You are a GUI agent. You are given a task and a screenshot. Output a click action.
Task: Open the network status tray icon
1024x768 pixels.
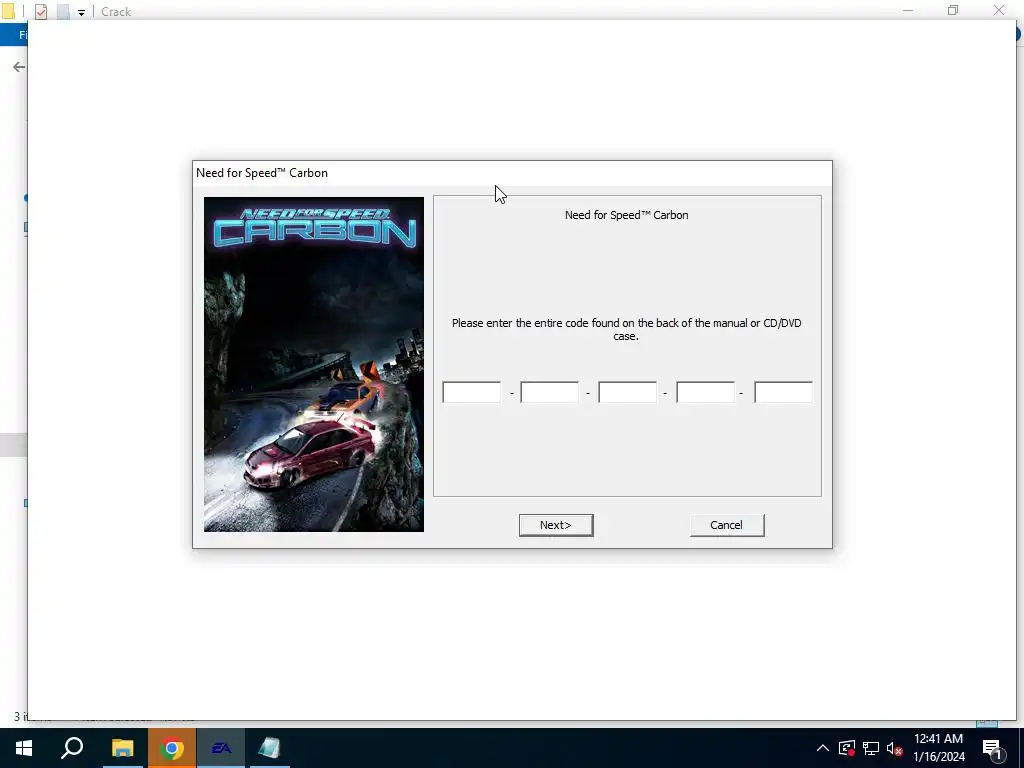click(871, 748)
